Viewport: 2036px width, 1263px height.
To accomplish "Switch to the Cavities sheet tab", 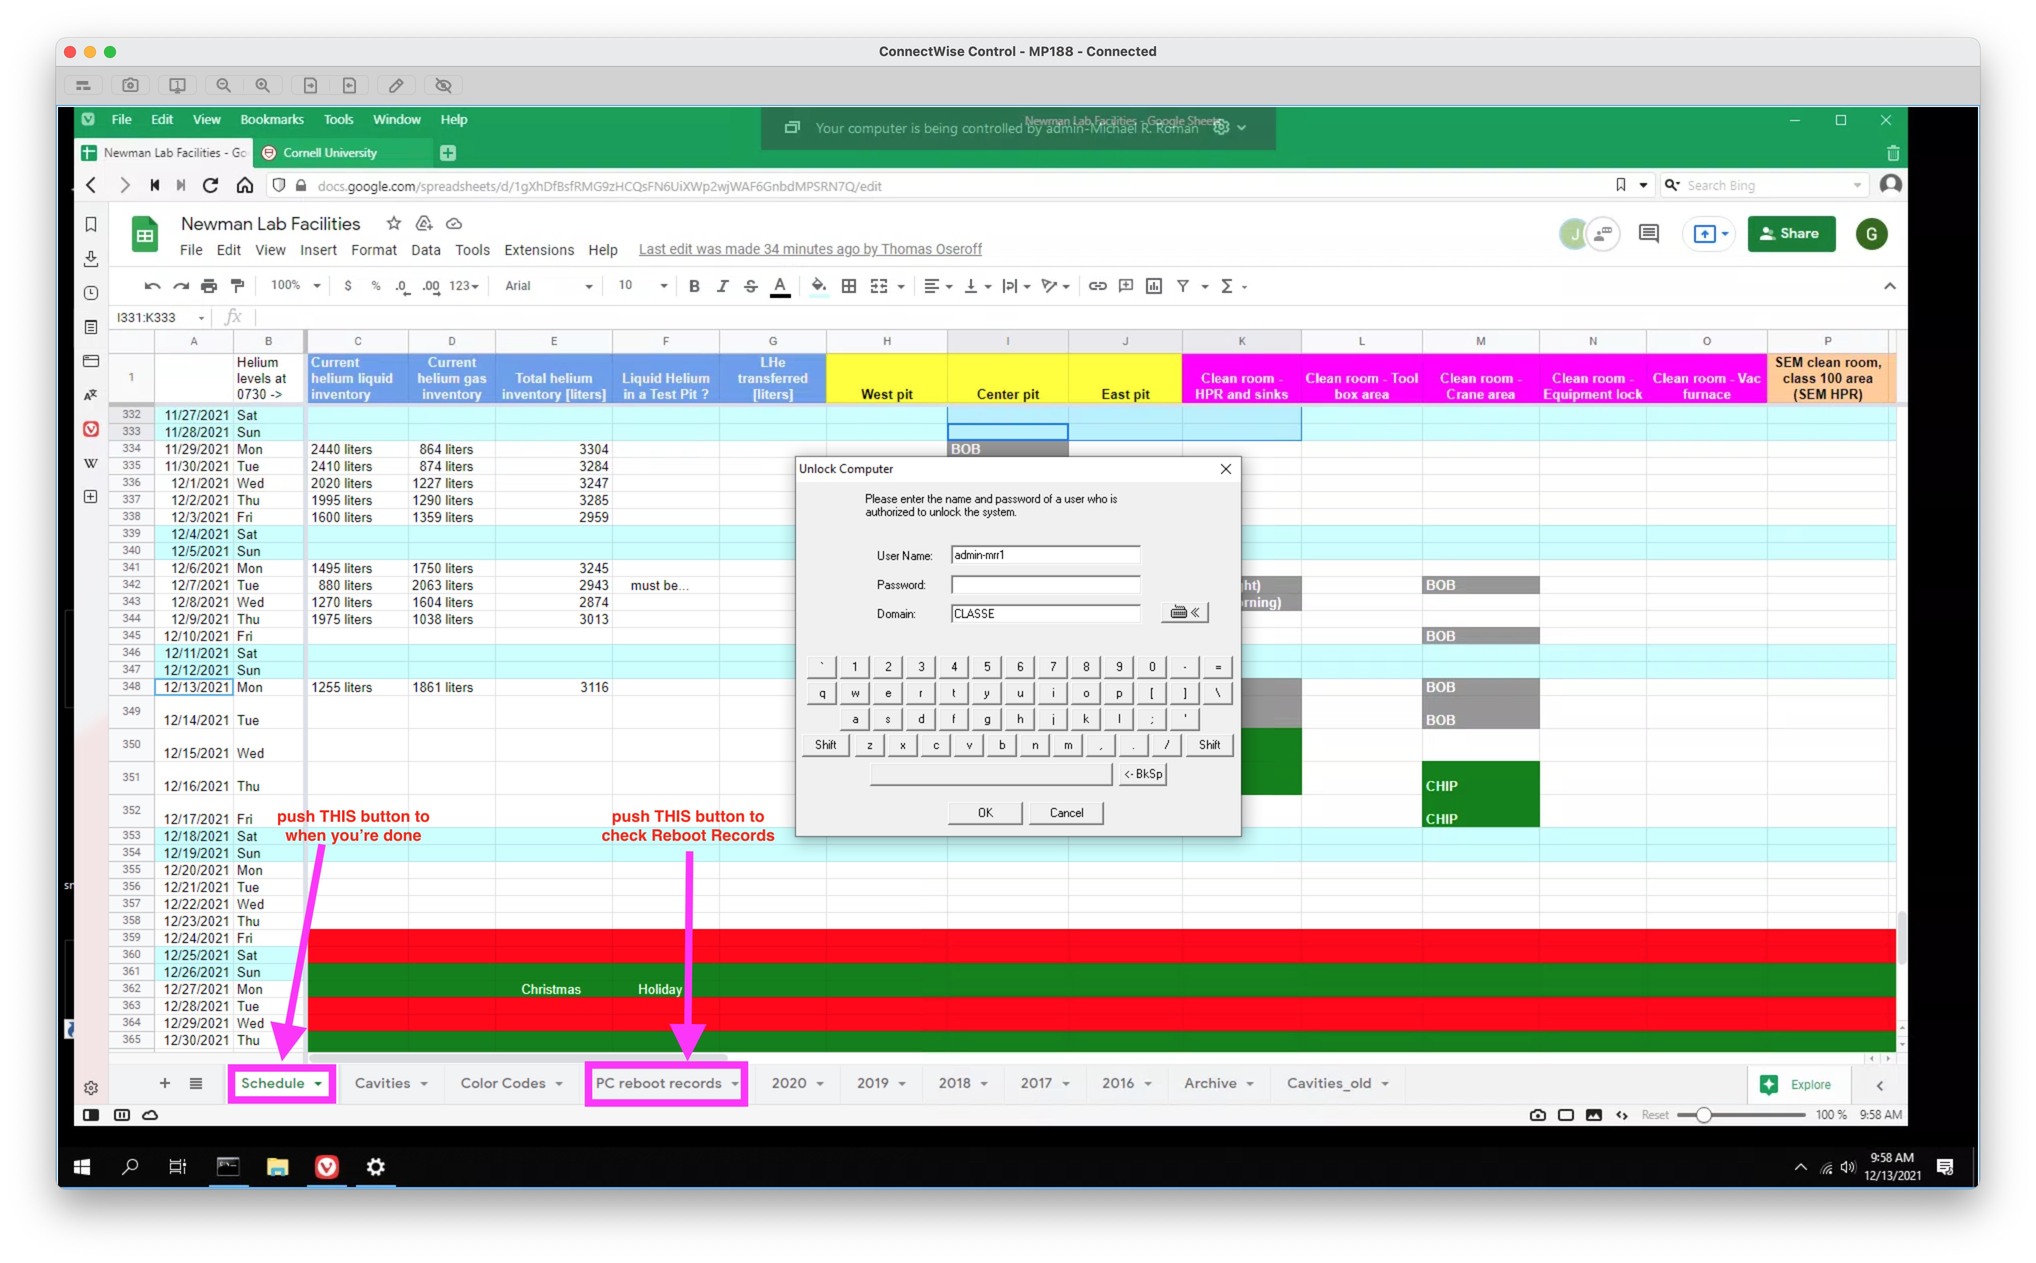I will (x=390, y=1084).
